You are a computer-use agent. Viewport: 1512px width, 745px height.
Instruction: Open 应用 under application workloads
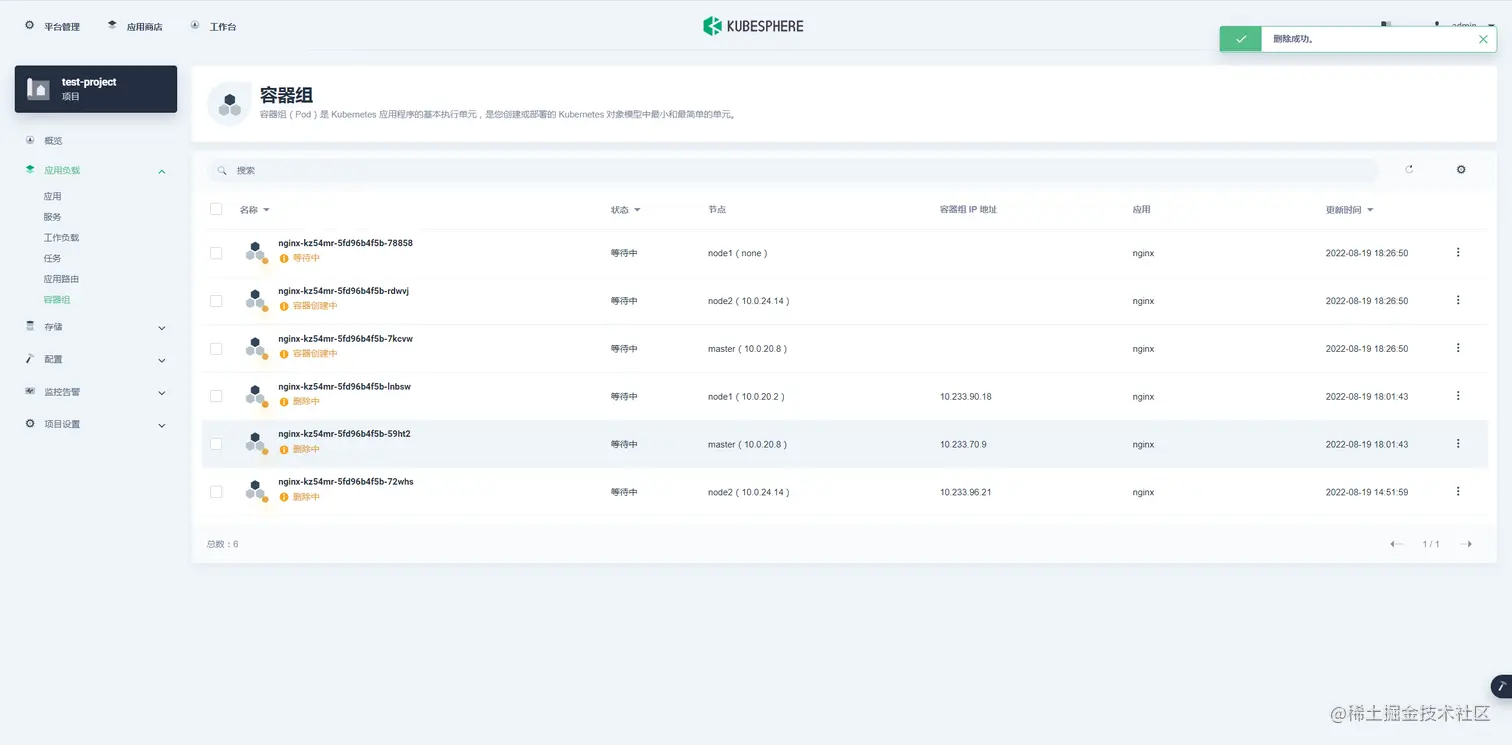[52, 196]
